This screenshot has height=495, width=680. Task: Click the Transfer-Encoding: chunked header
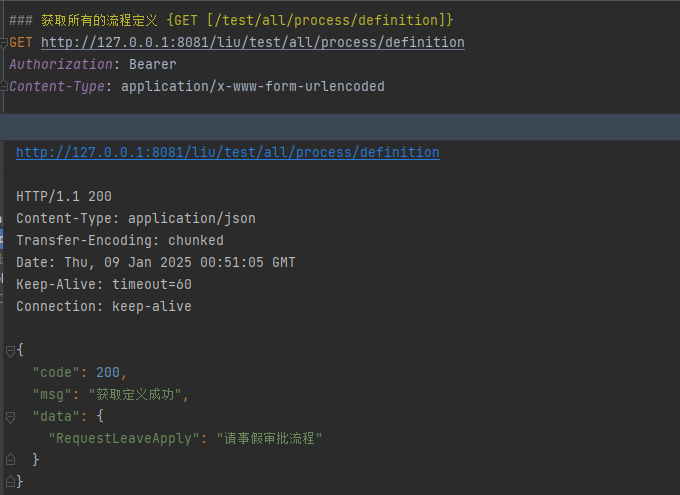point(119,240)
